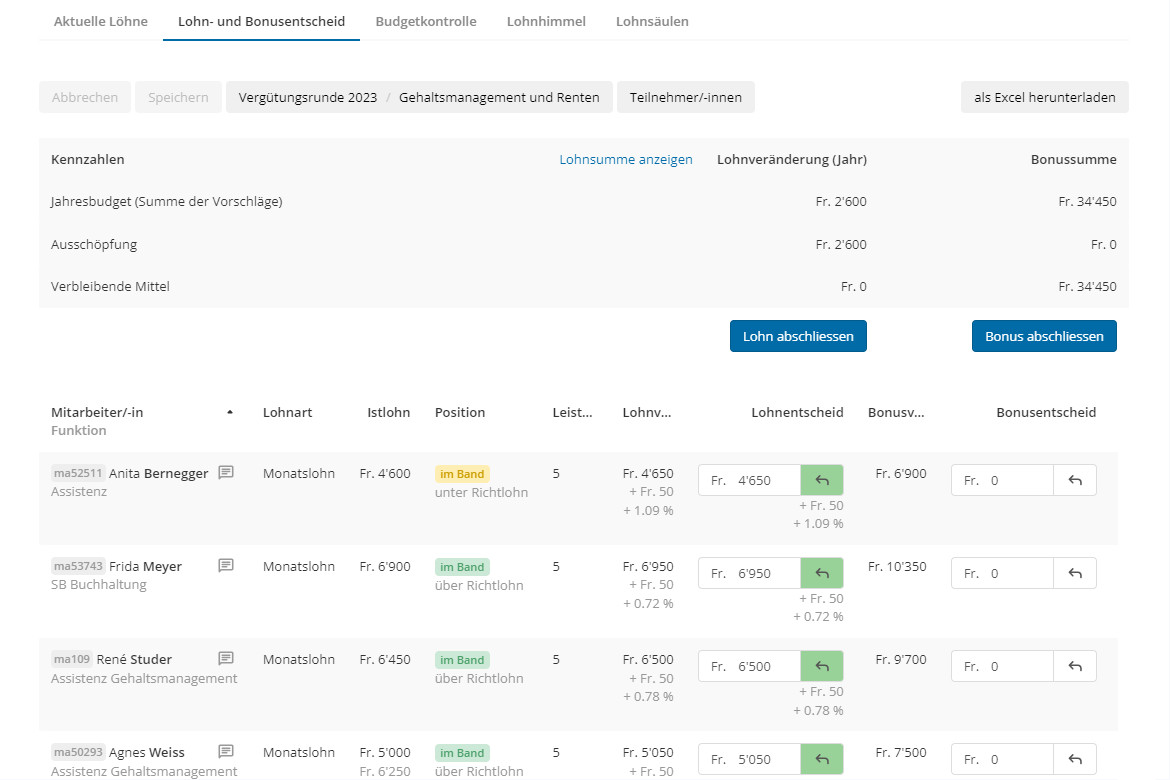Open Vergütungsrunde 2023 breadcrumb

point(307,97)
